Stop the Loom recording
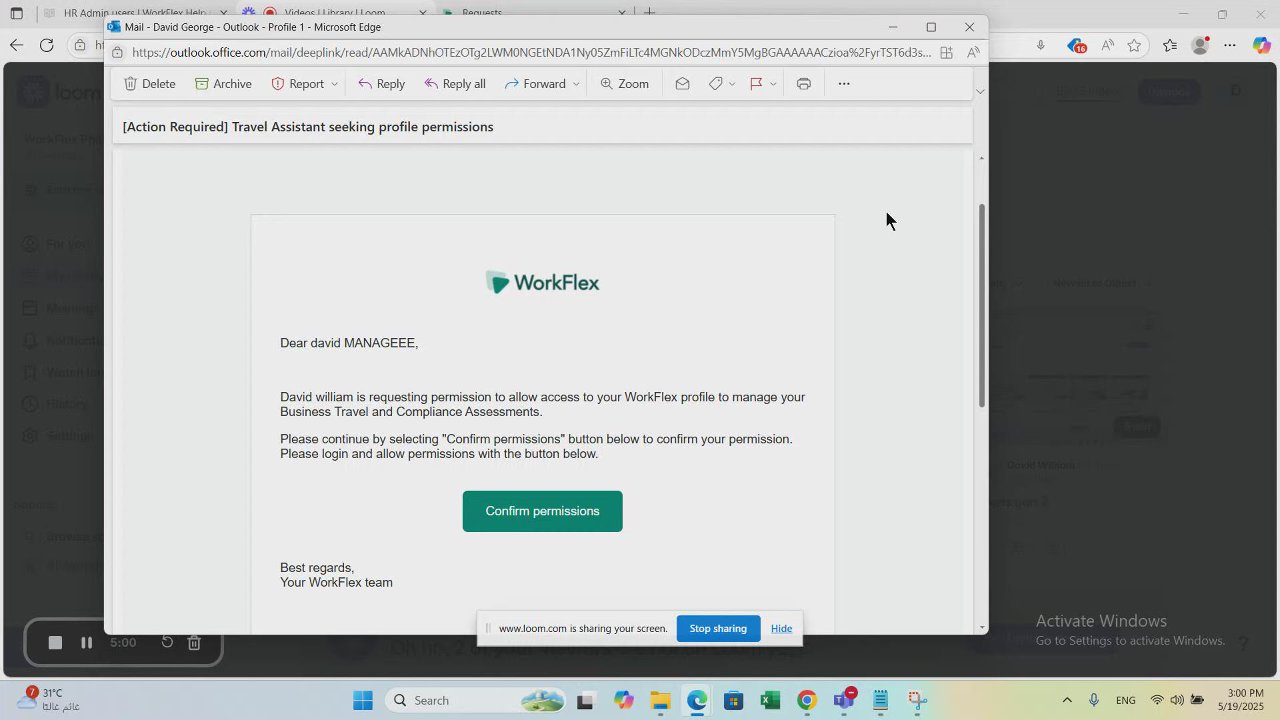This screenshot has height=720, width=1280. point(55,643)
